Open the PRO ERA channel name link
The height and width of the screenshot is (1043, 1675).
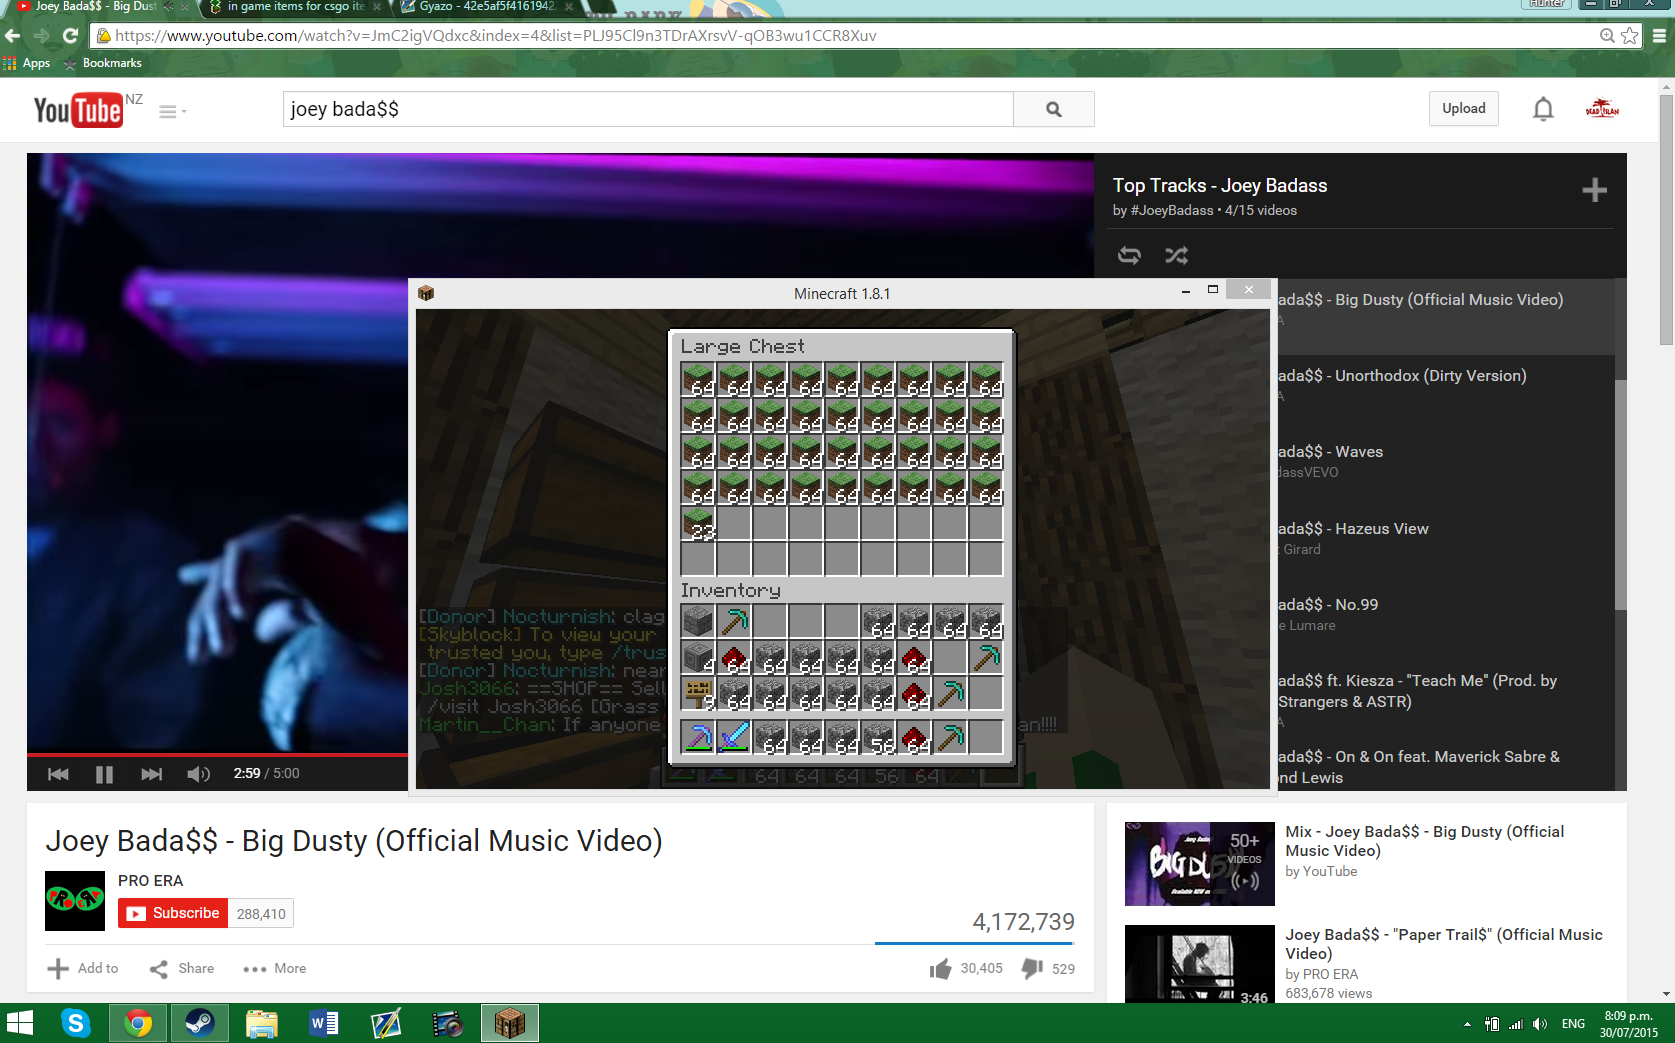click(x=150, y=881)
